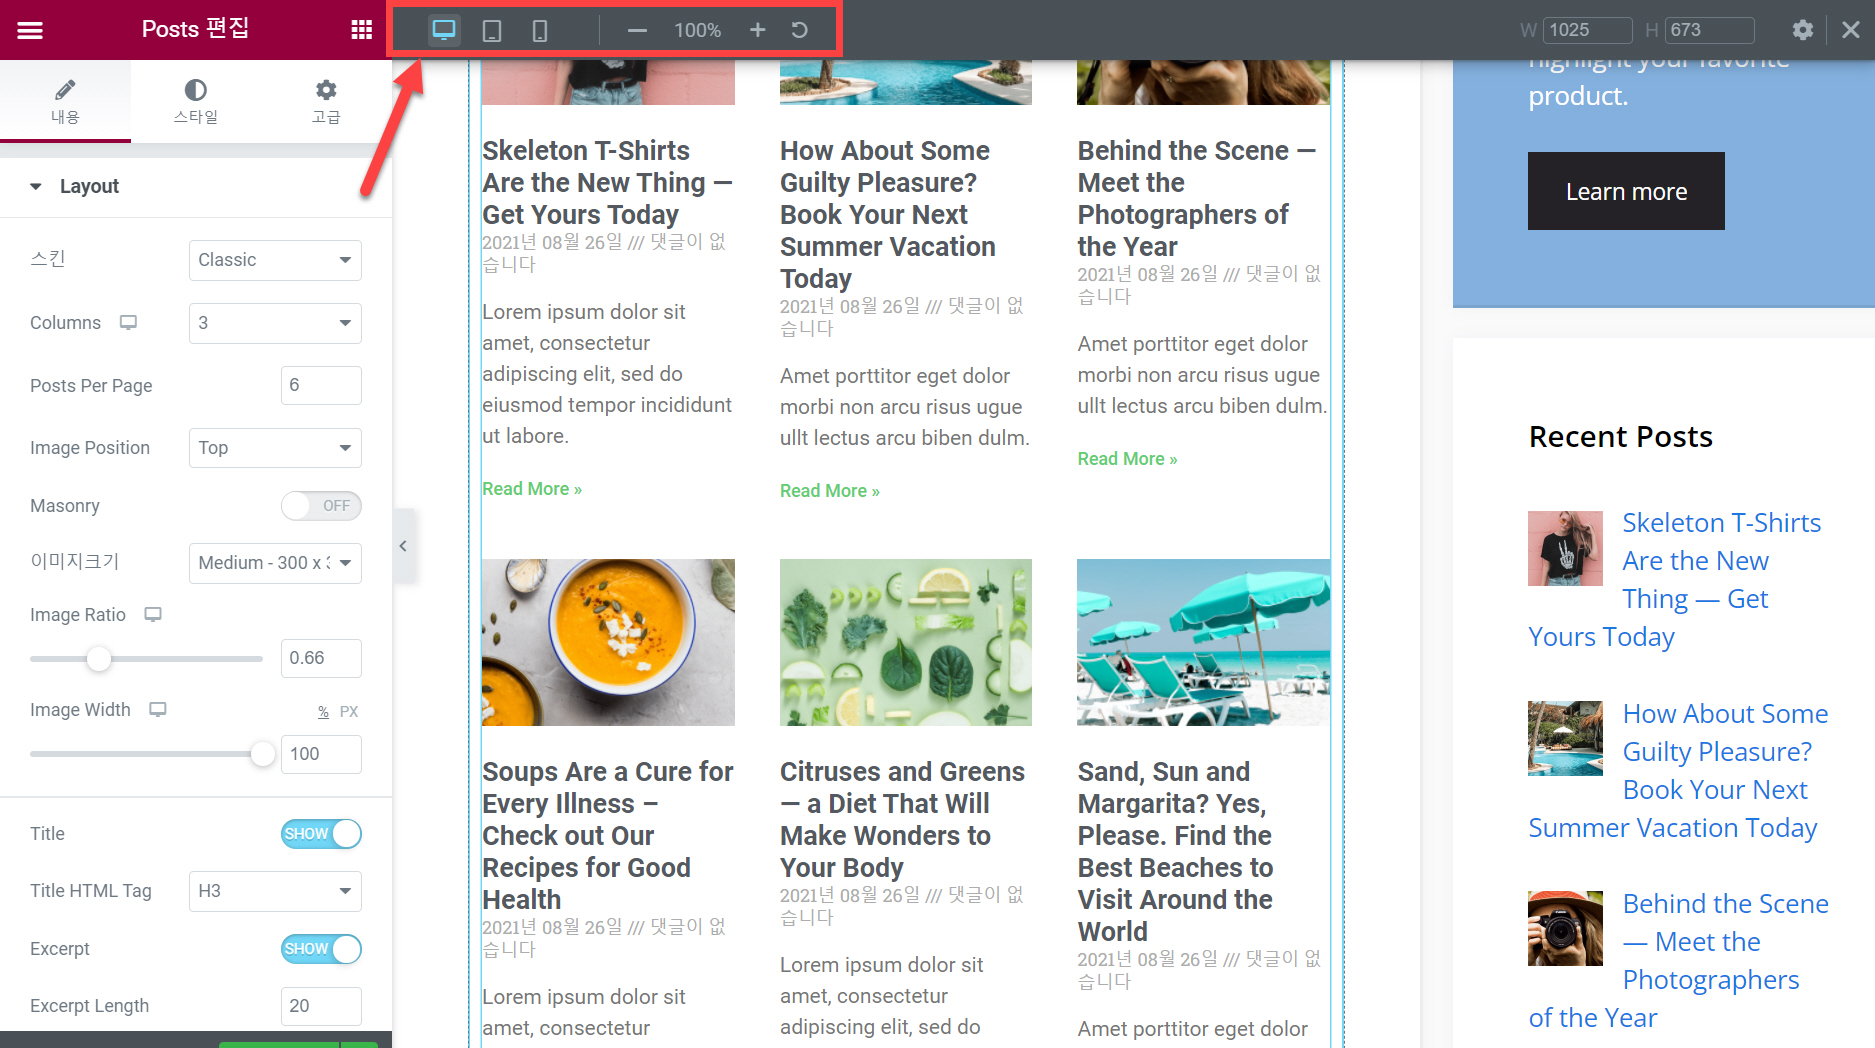Open the Columns dropdown showing 3

(x=275, y=323)
